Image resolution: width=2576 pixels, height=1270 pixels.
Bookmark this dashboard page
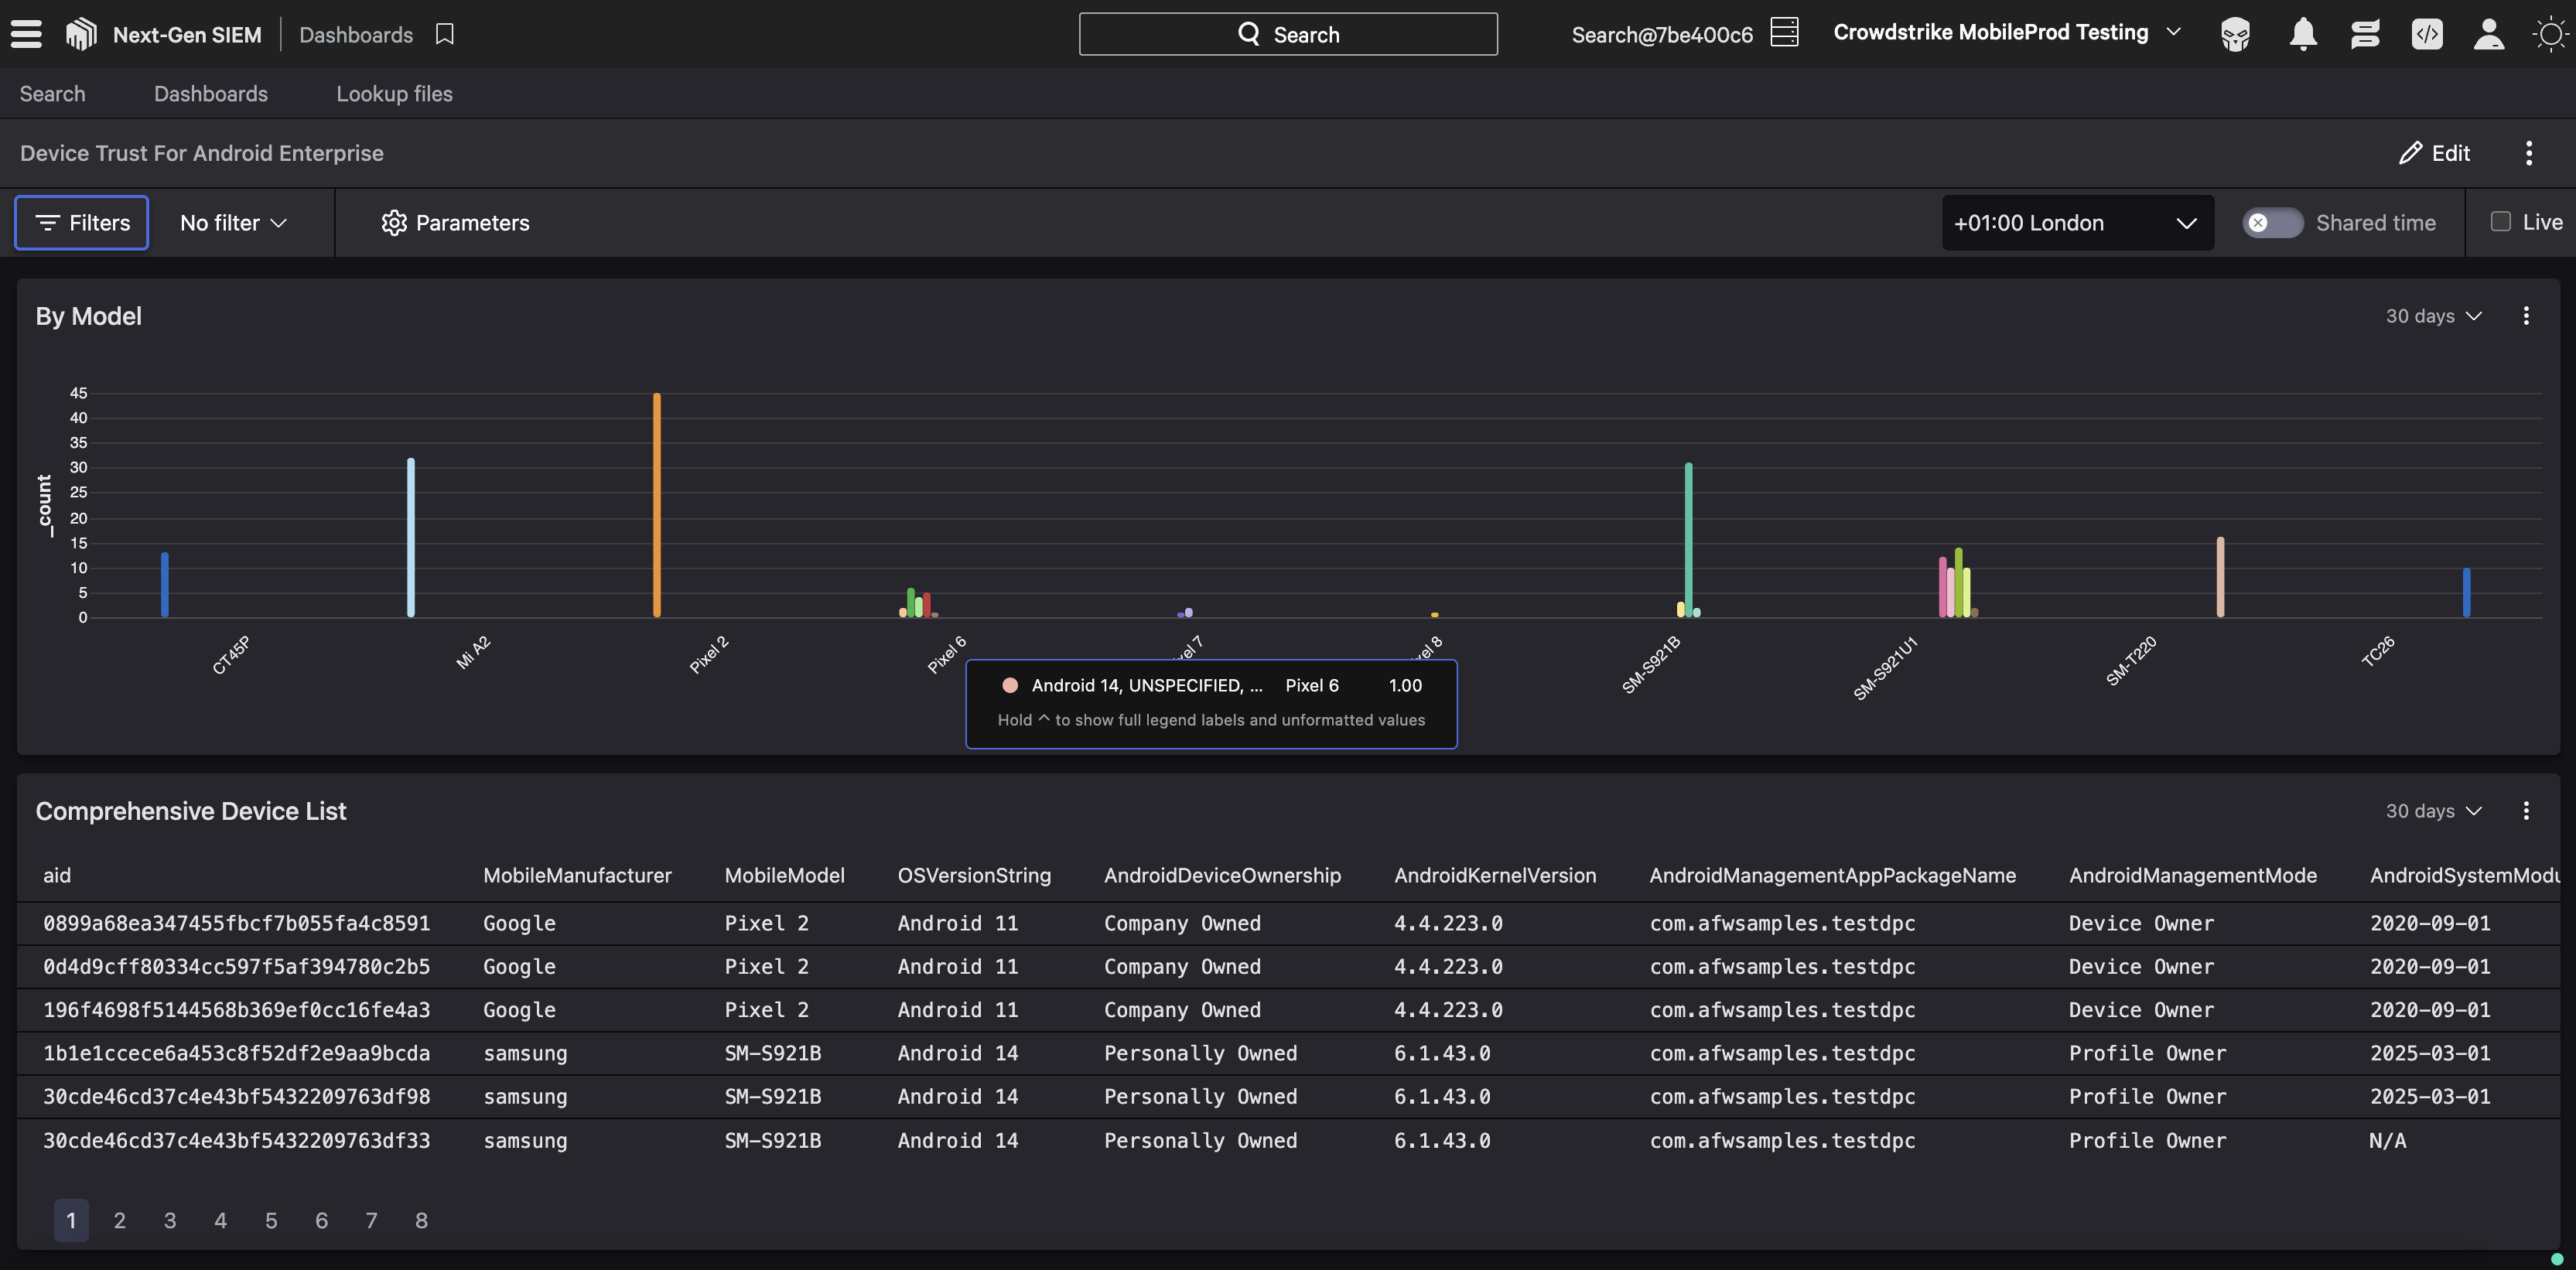click(x=445, y=34)
